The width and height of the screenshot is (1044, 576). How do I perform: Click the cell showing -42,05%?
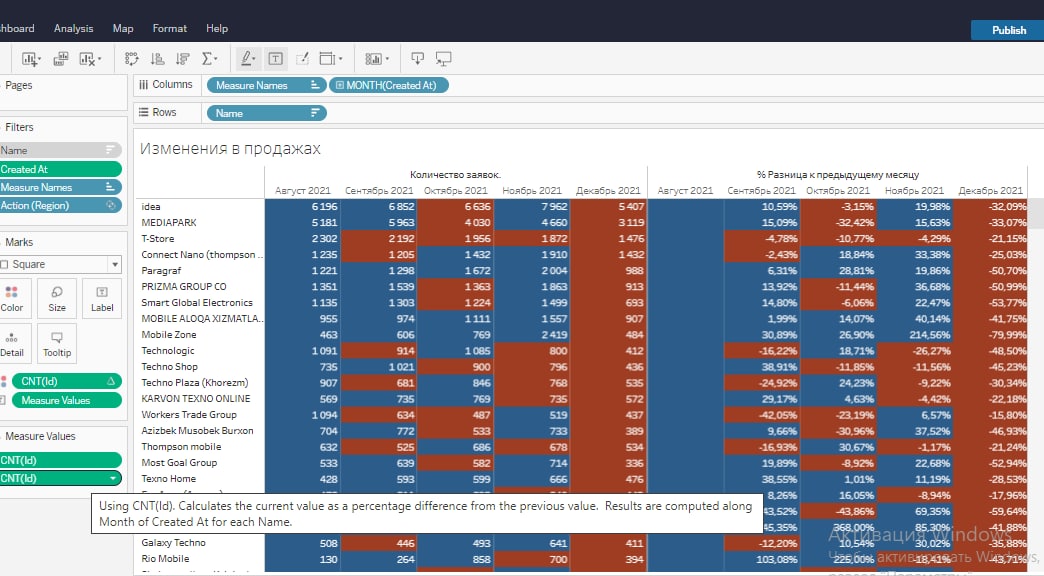[x=762, y=415]
